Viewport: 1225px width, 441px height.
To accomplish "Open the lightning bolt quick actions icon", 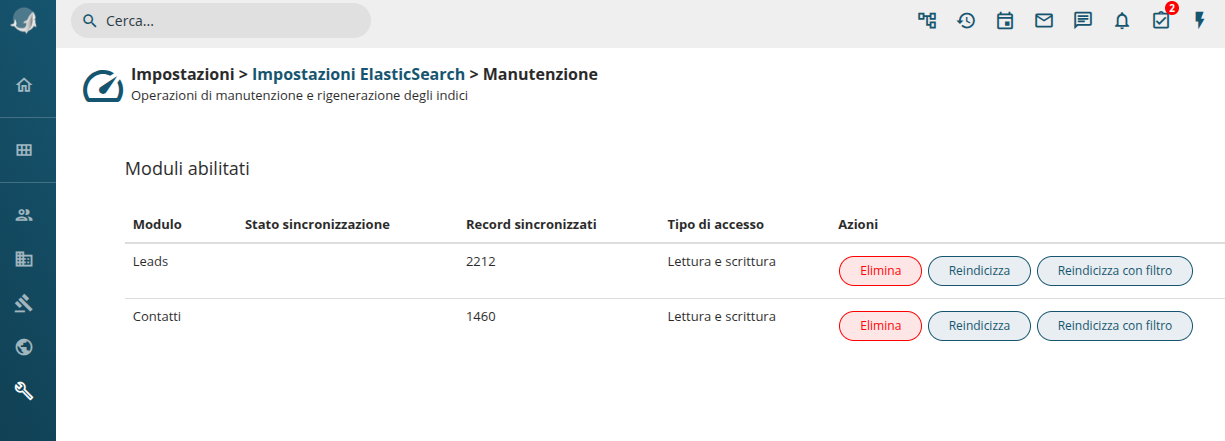I will click(1200, 20).
